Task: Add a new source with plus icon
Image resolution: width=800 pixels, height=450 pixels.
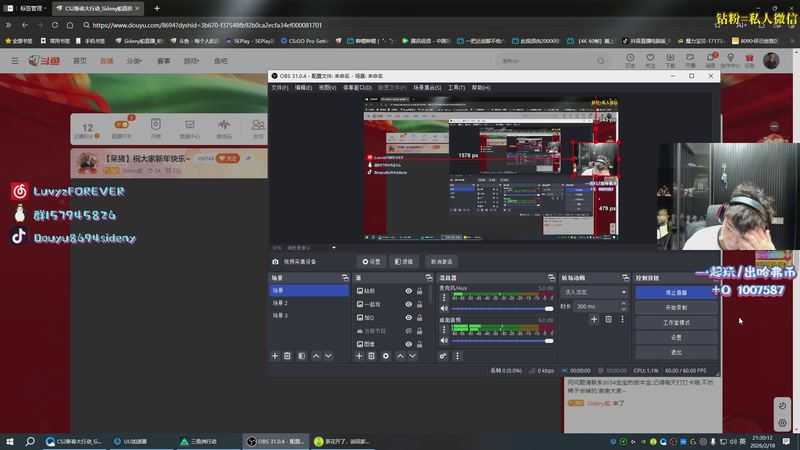Action: tap(359, 356)
